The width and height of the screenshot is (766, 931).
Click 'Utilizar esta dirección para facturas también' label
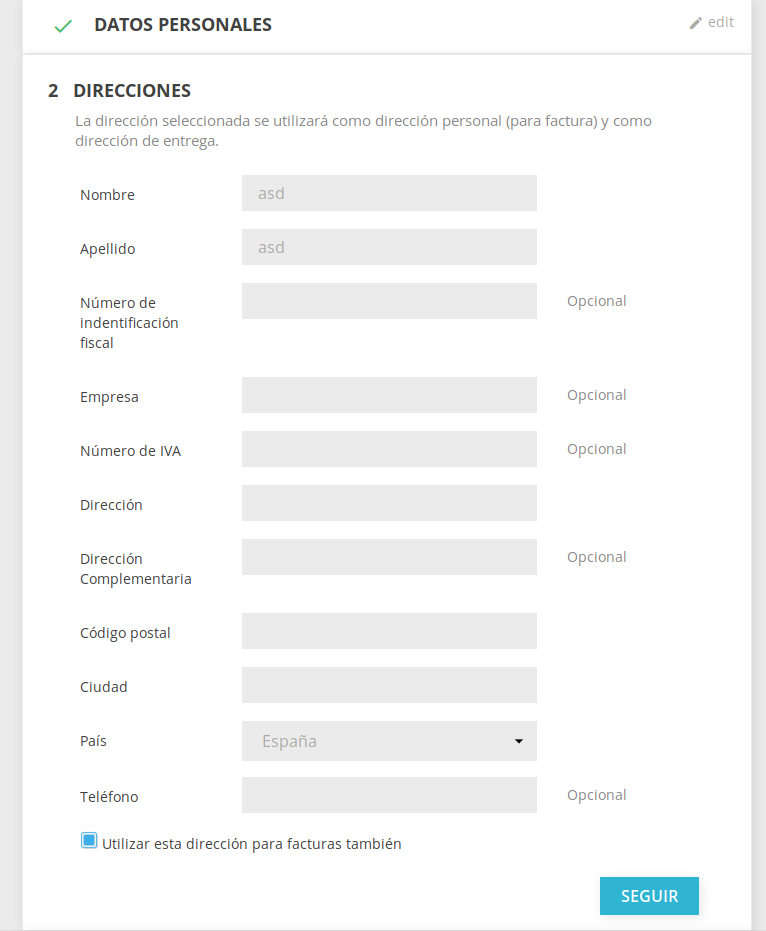tap(252, 844)
